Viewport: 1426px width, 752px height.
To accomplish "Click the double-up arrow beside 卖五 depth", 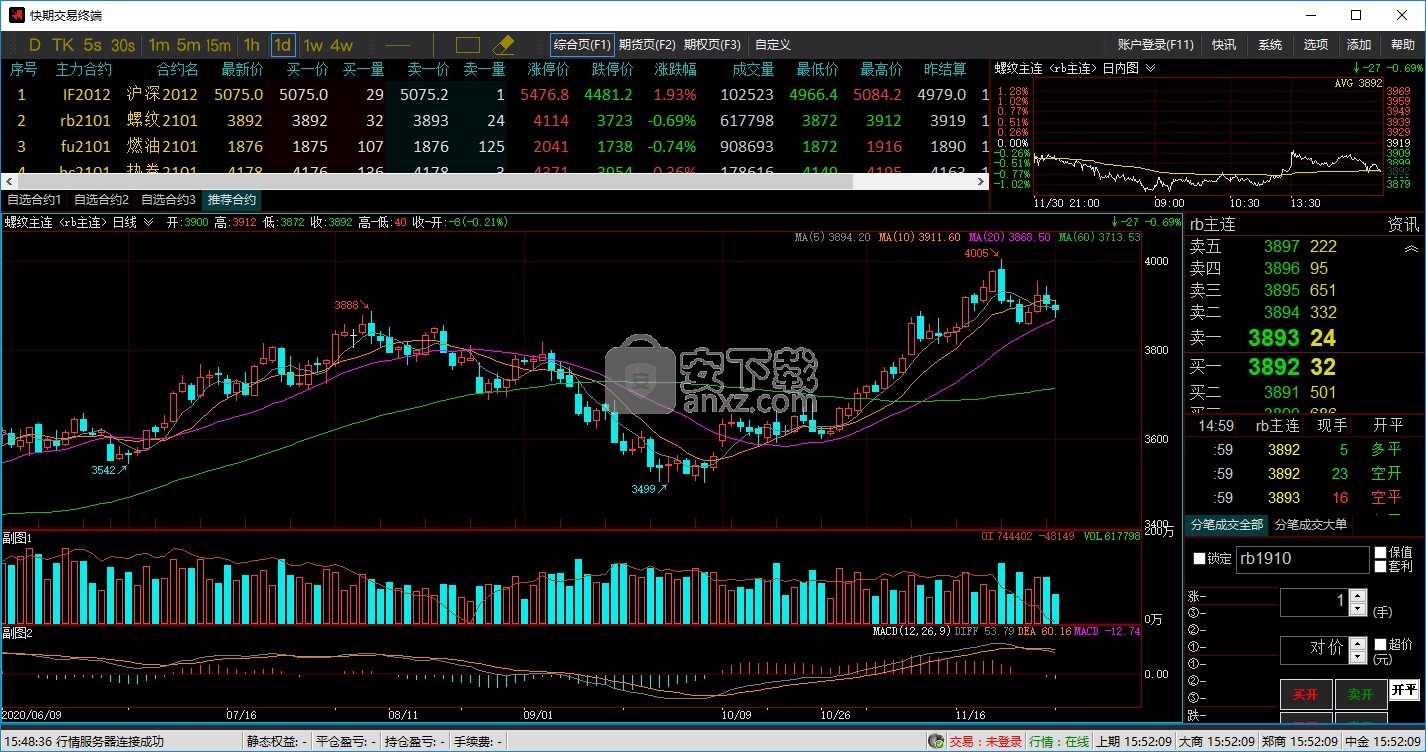I will coord(1411,248).
